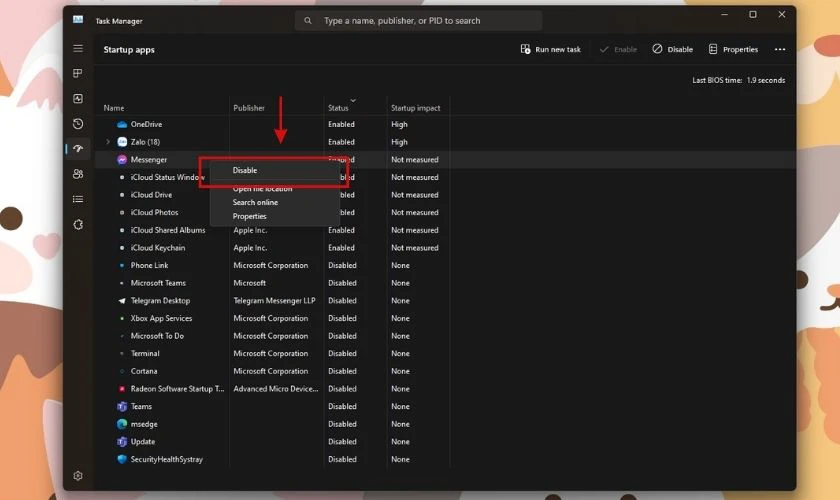Choose Disable in the context menu

click(x=275, y=170)
